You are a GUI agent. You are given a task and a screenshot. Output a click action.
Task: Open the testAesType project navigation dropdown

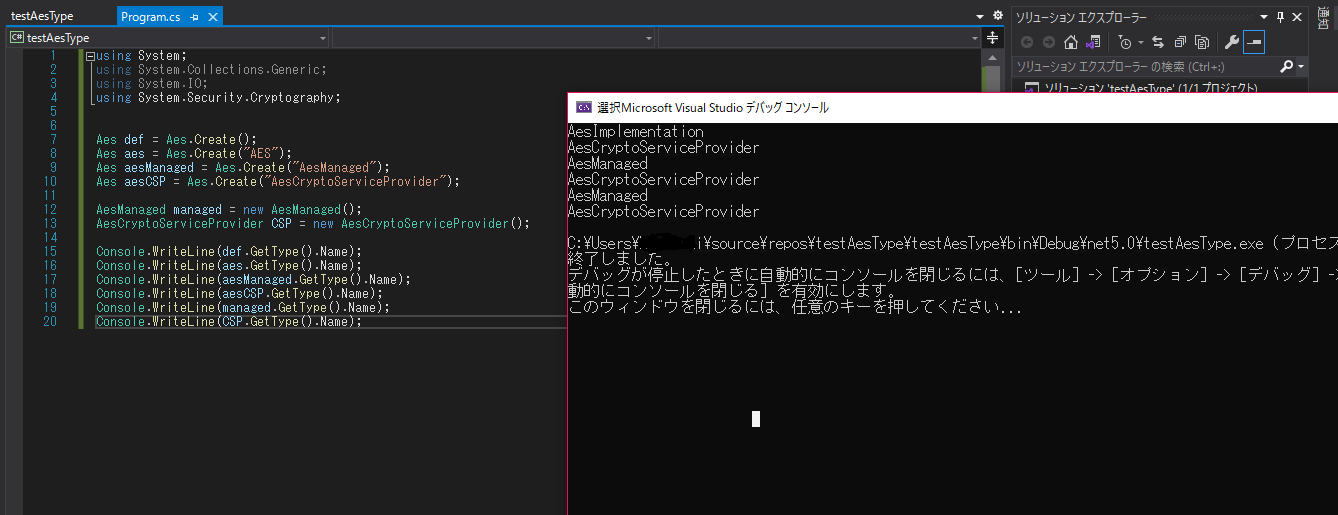(168, 38)
